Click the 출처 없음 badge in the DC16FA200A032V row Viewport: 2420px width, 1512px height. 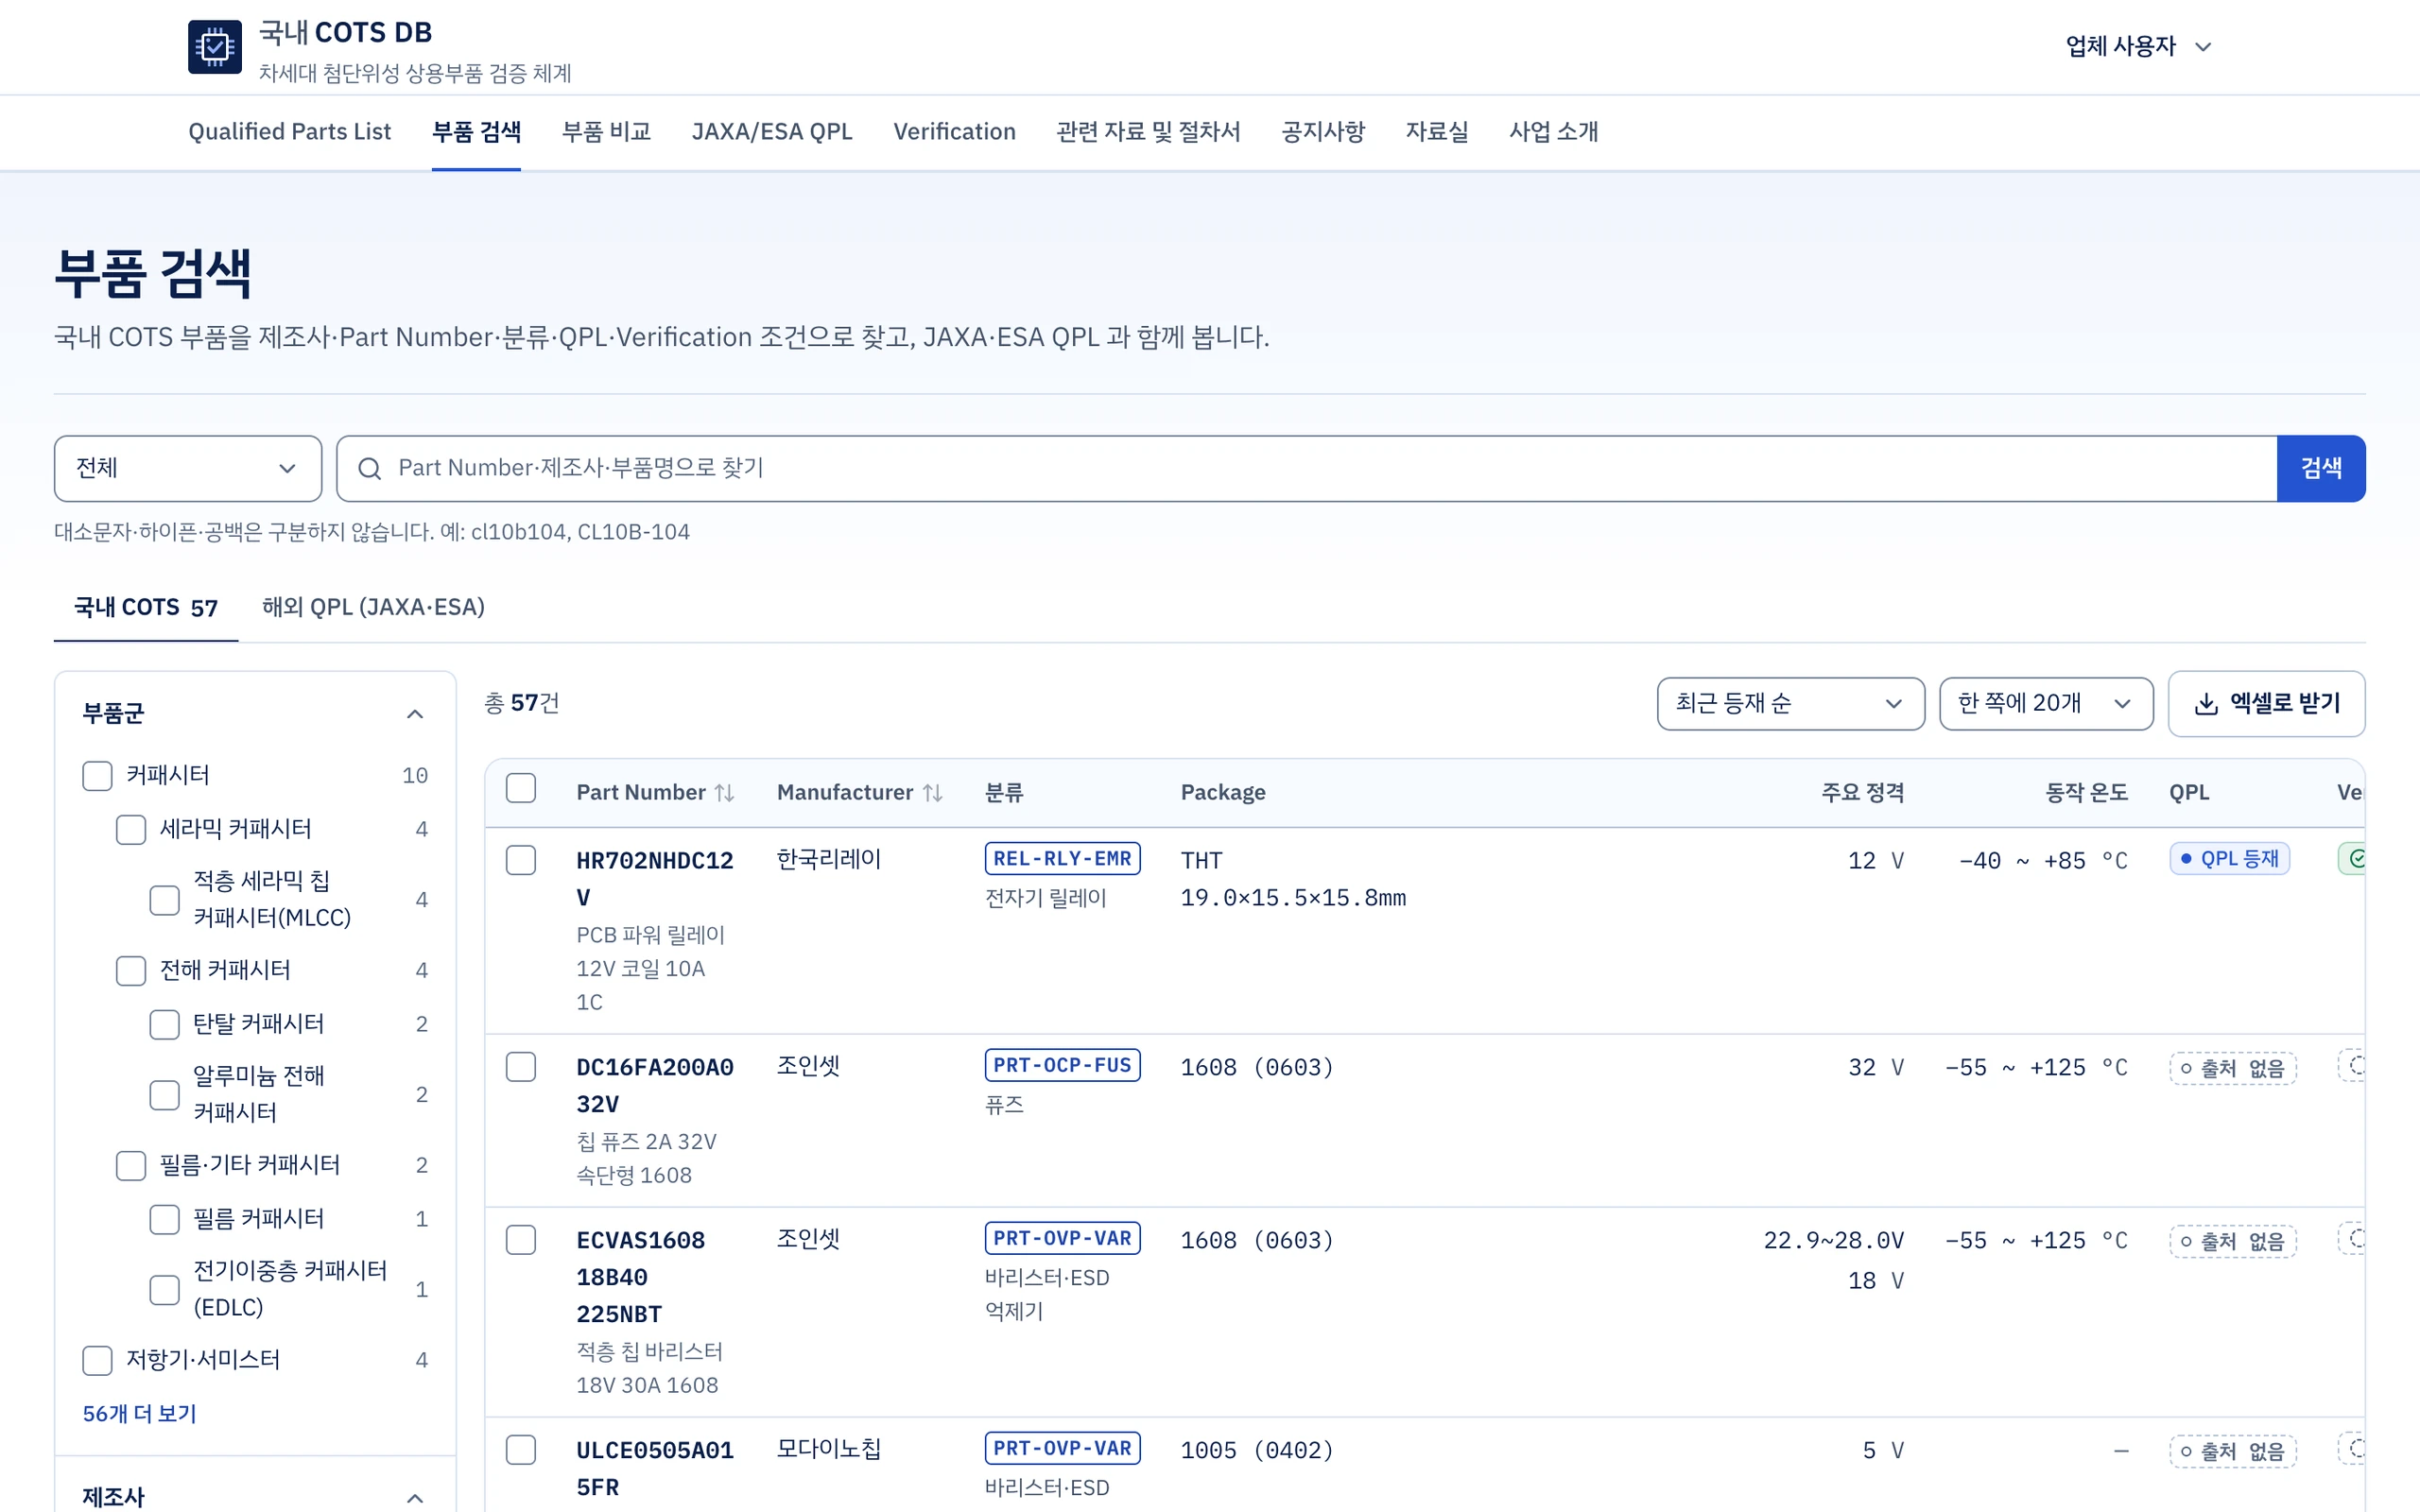coord(2232,1068)
